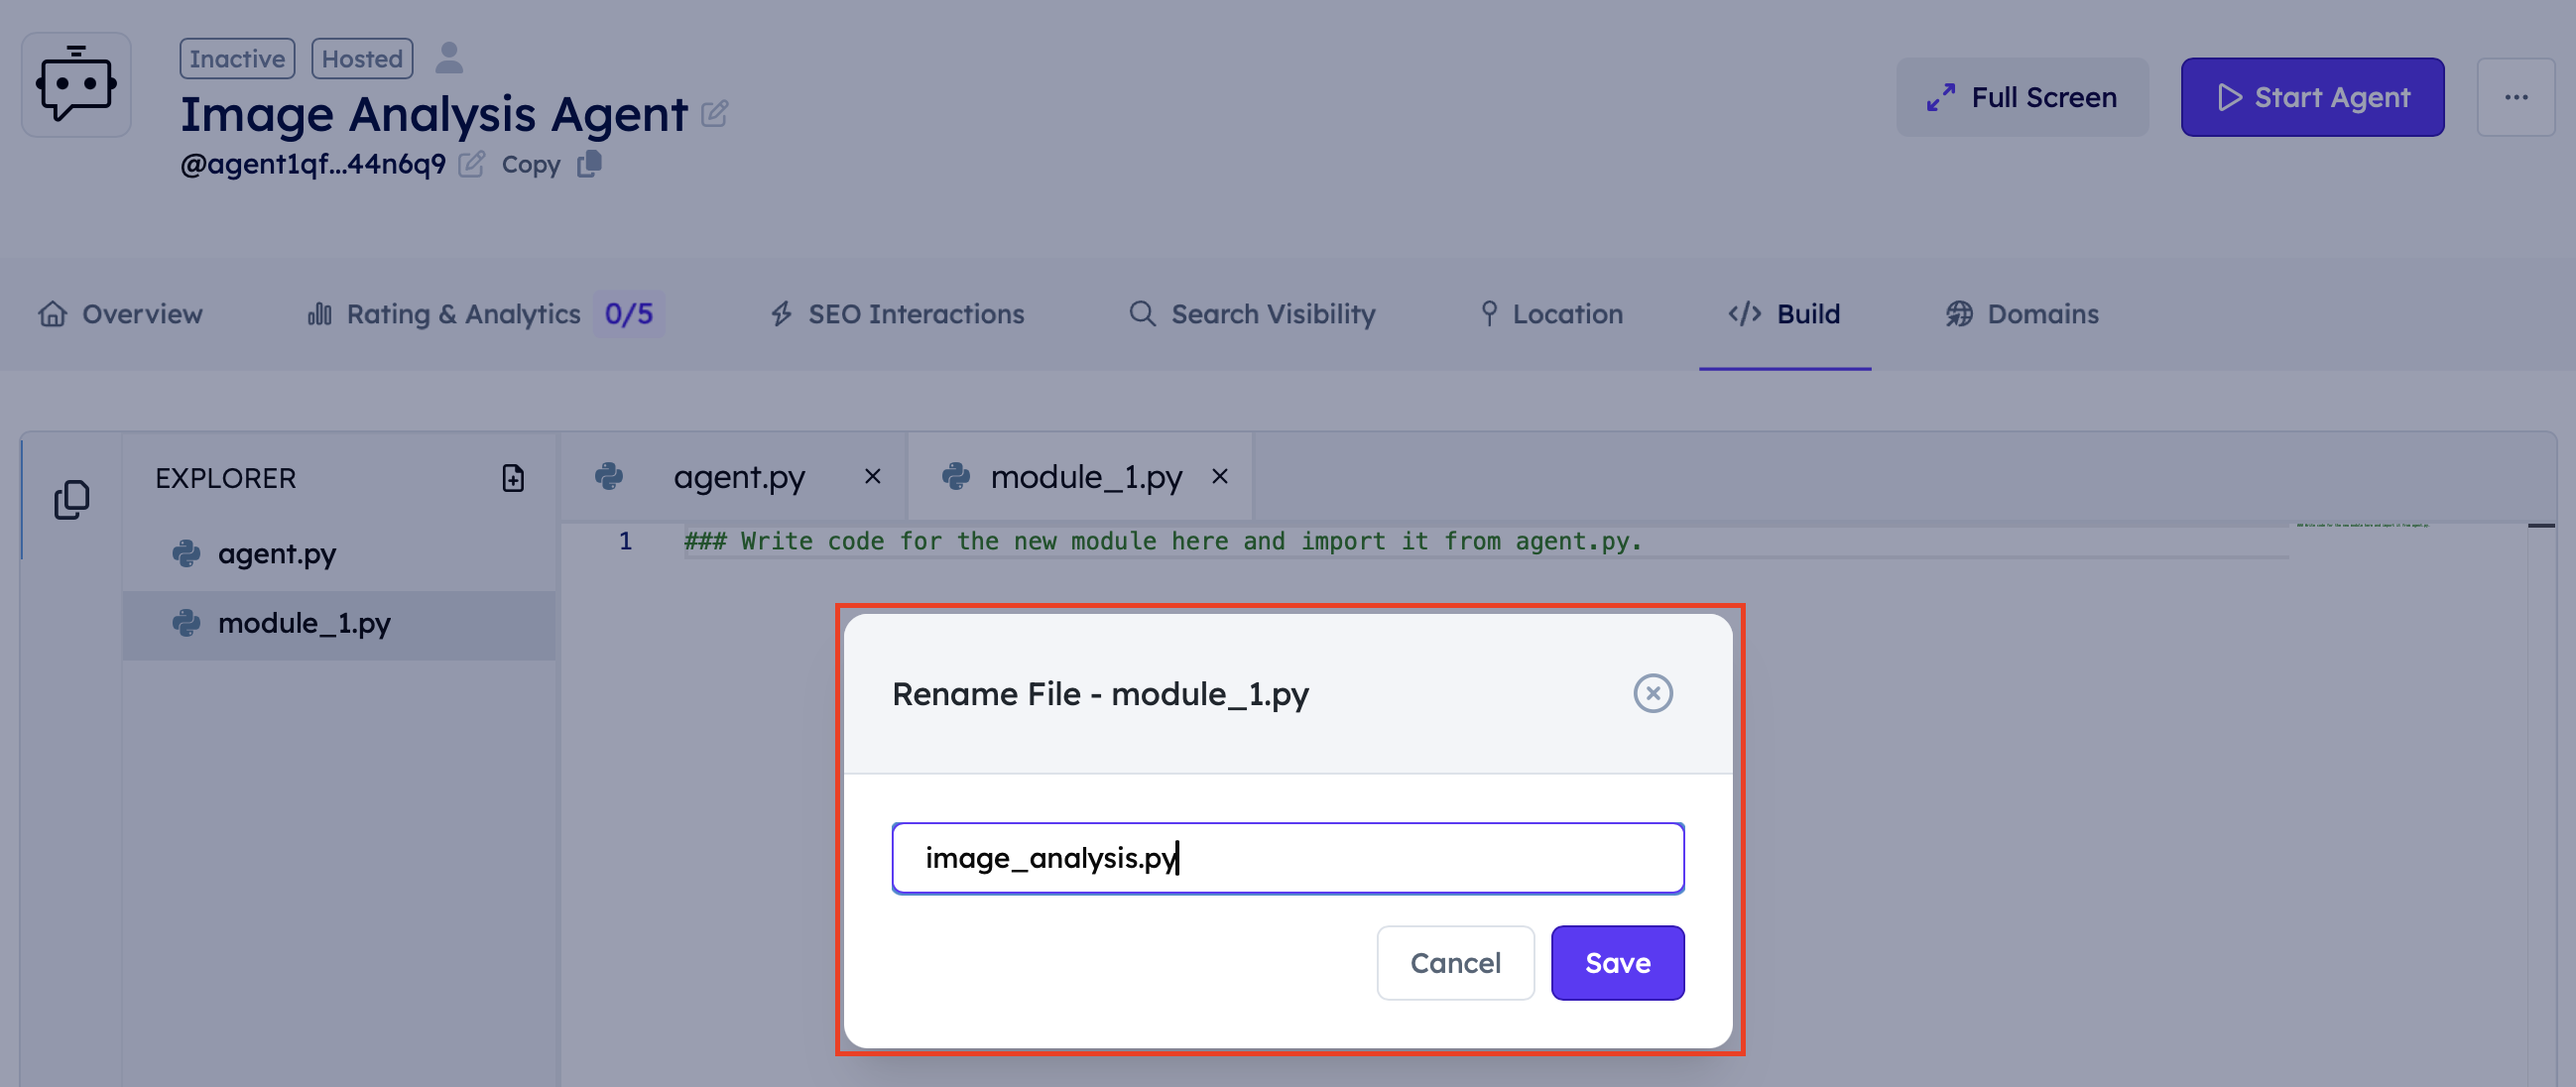Select the file explorer icon in the left sidebar
Viewport: 2576px width, 1087px height.
pyautogui.click(x=71, y=498)
